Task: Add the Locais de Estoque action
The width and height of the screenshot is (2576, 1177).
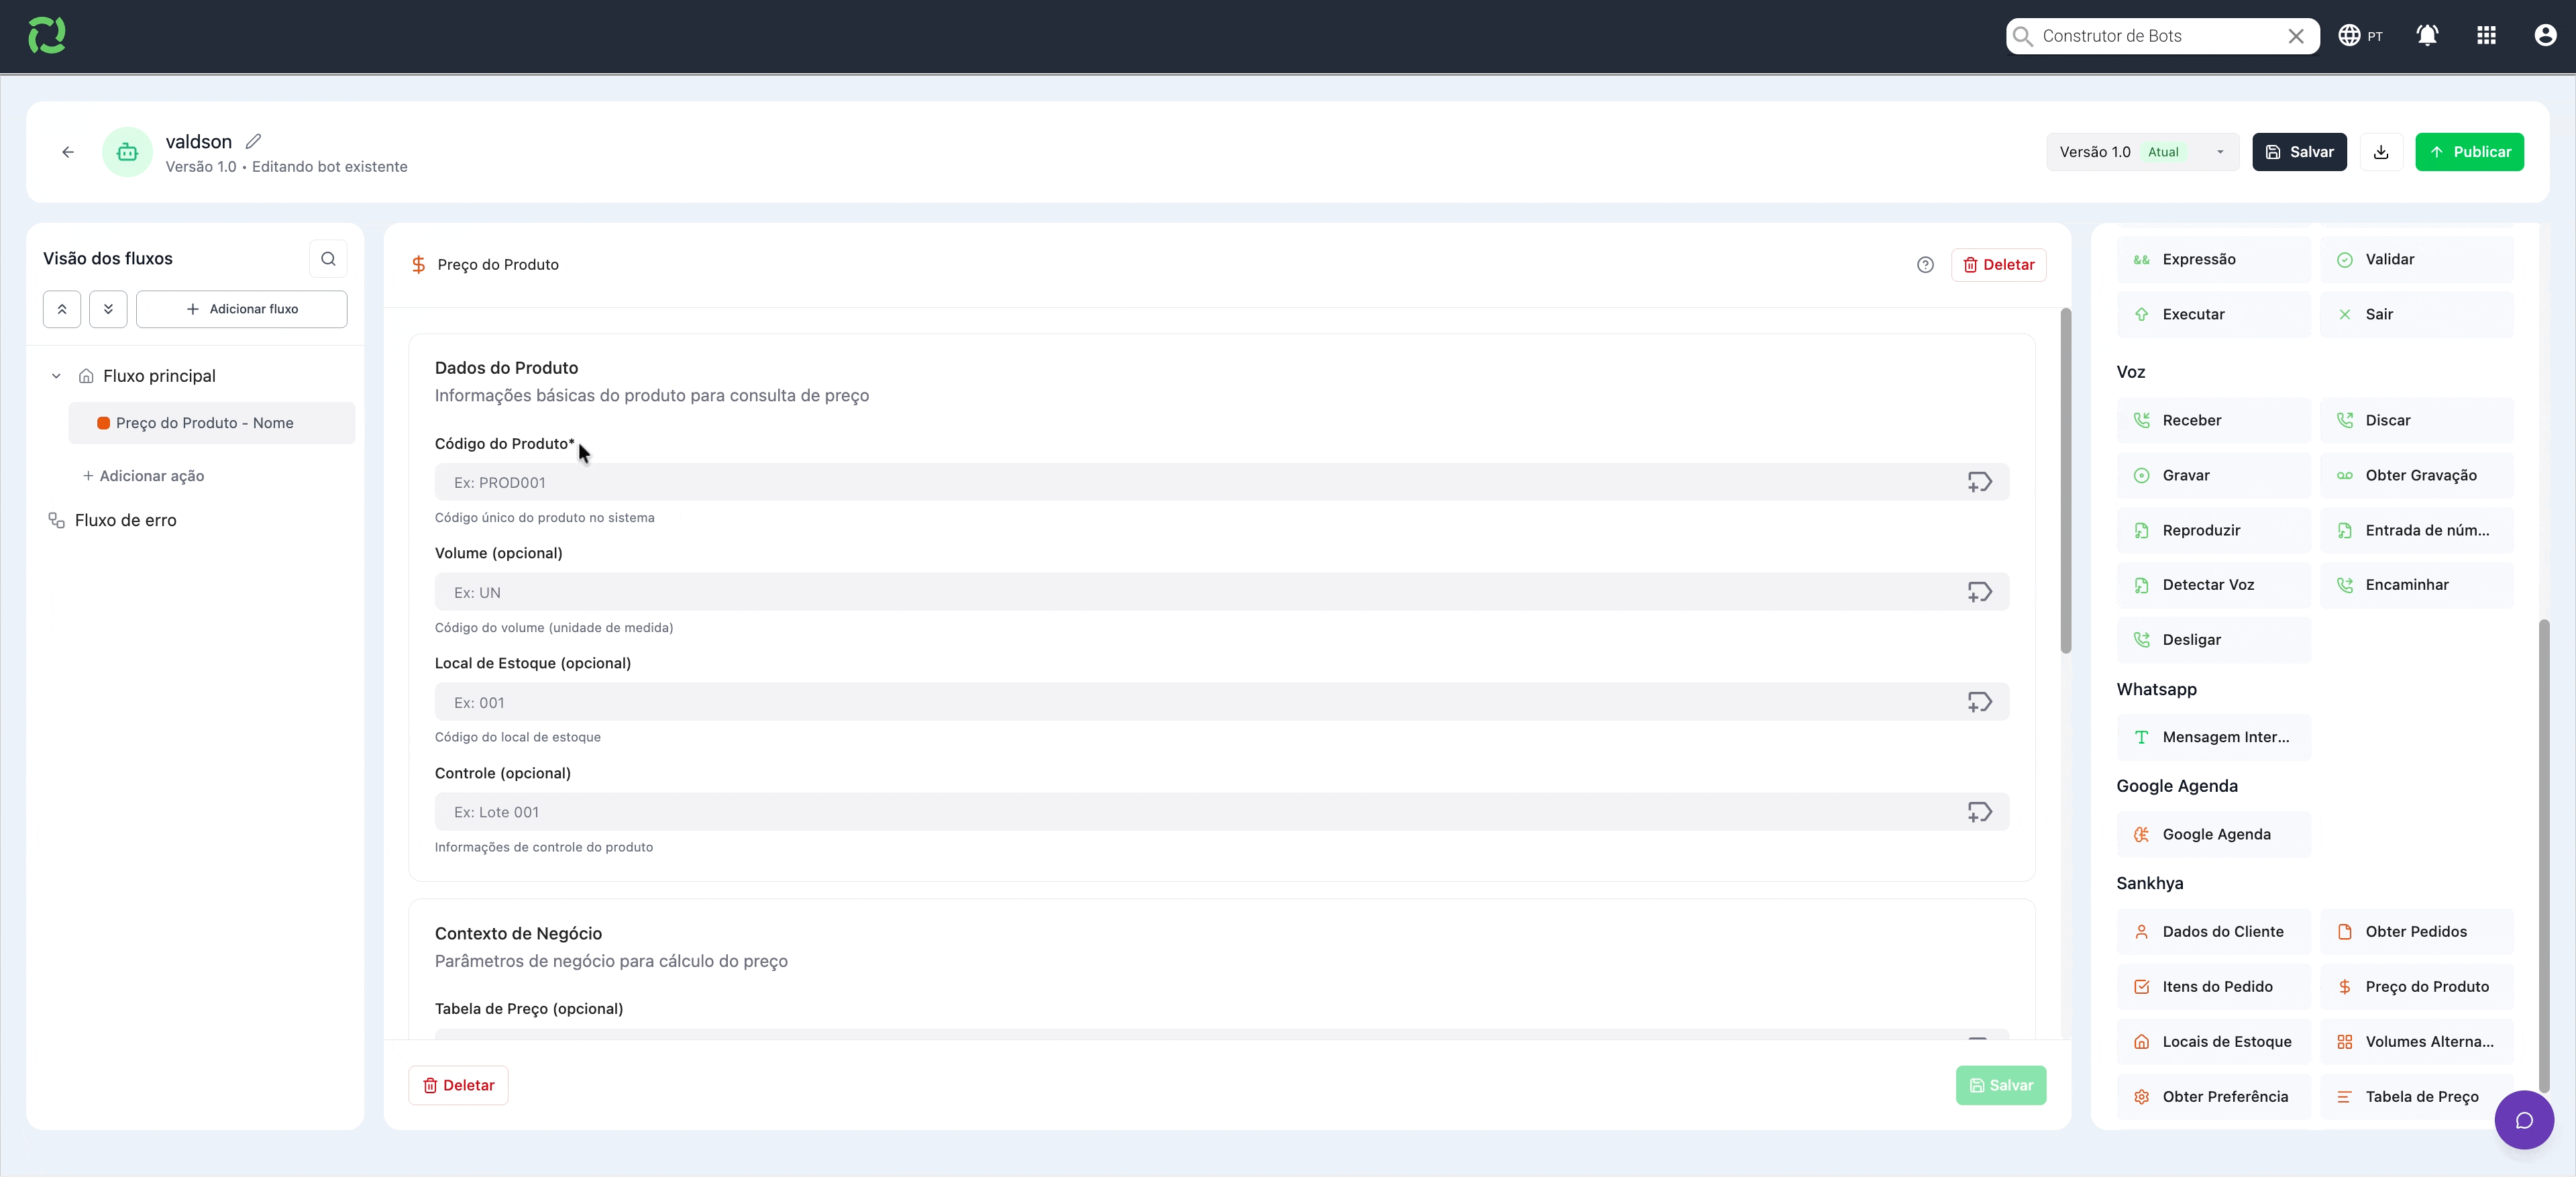Action: click(2213, 1041)
